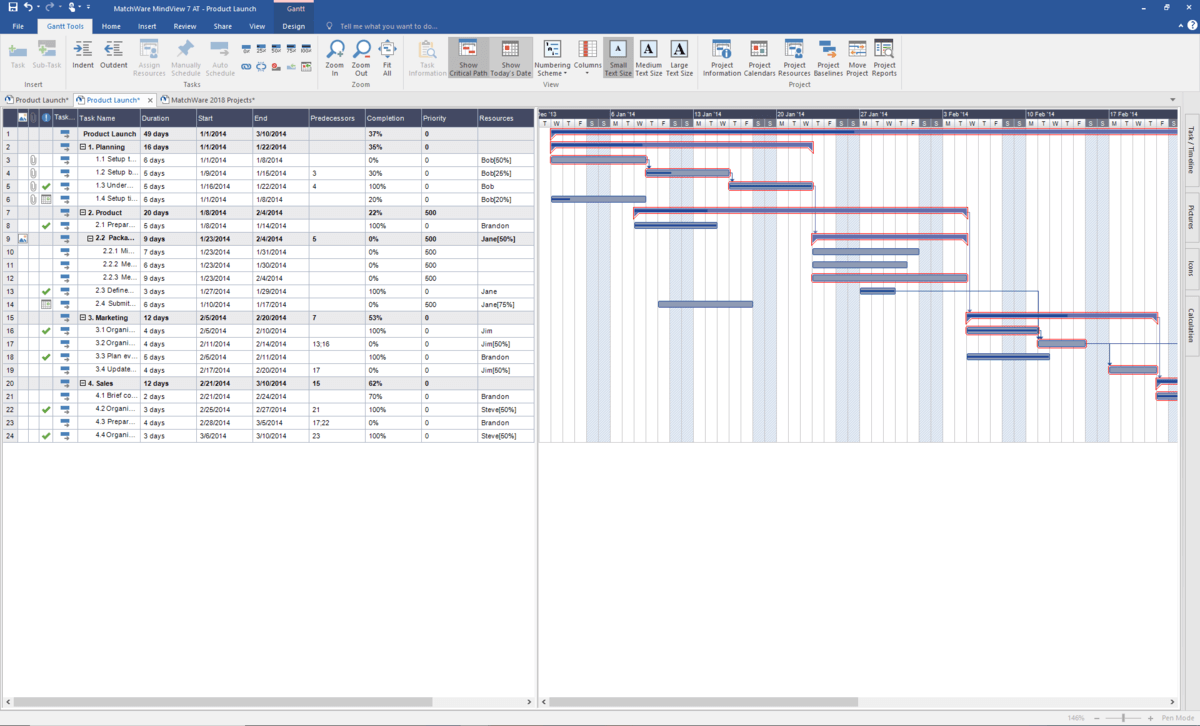Click the Move Project button

[x=857, y=58]
